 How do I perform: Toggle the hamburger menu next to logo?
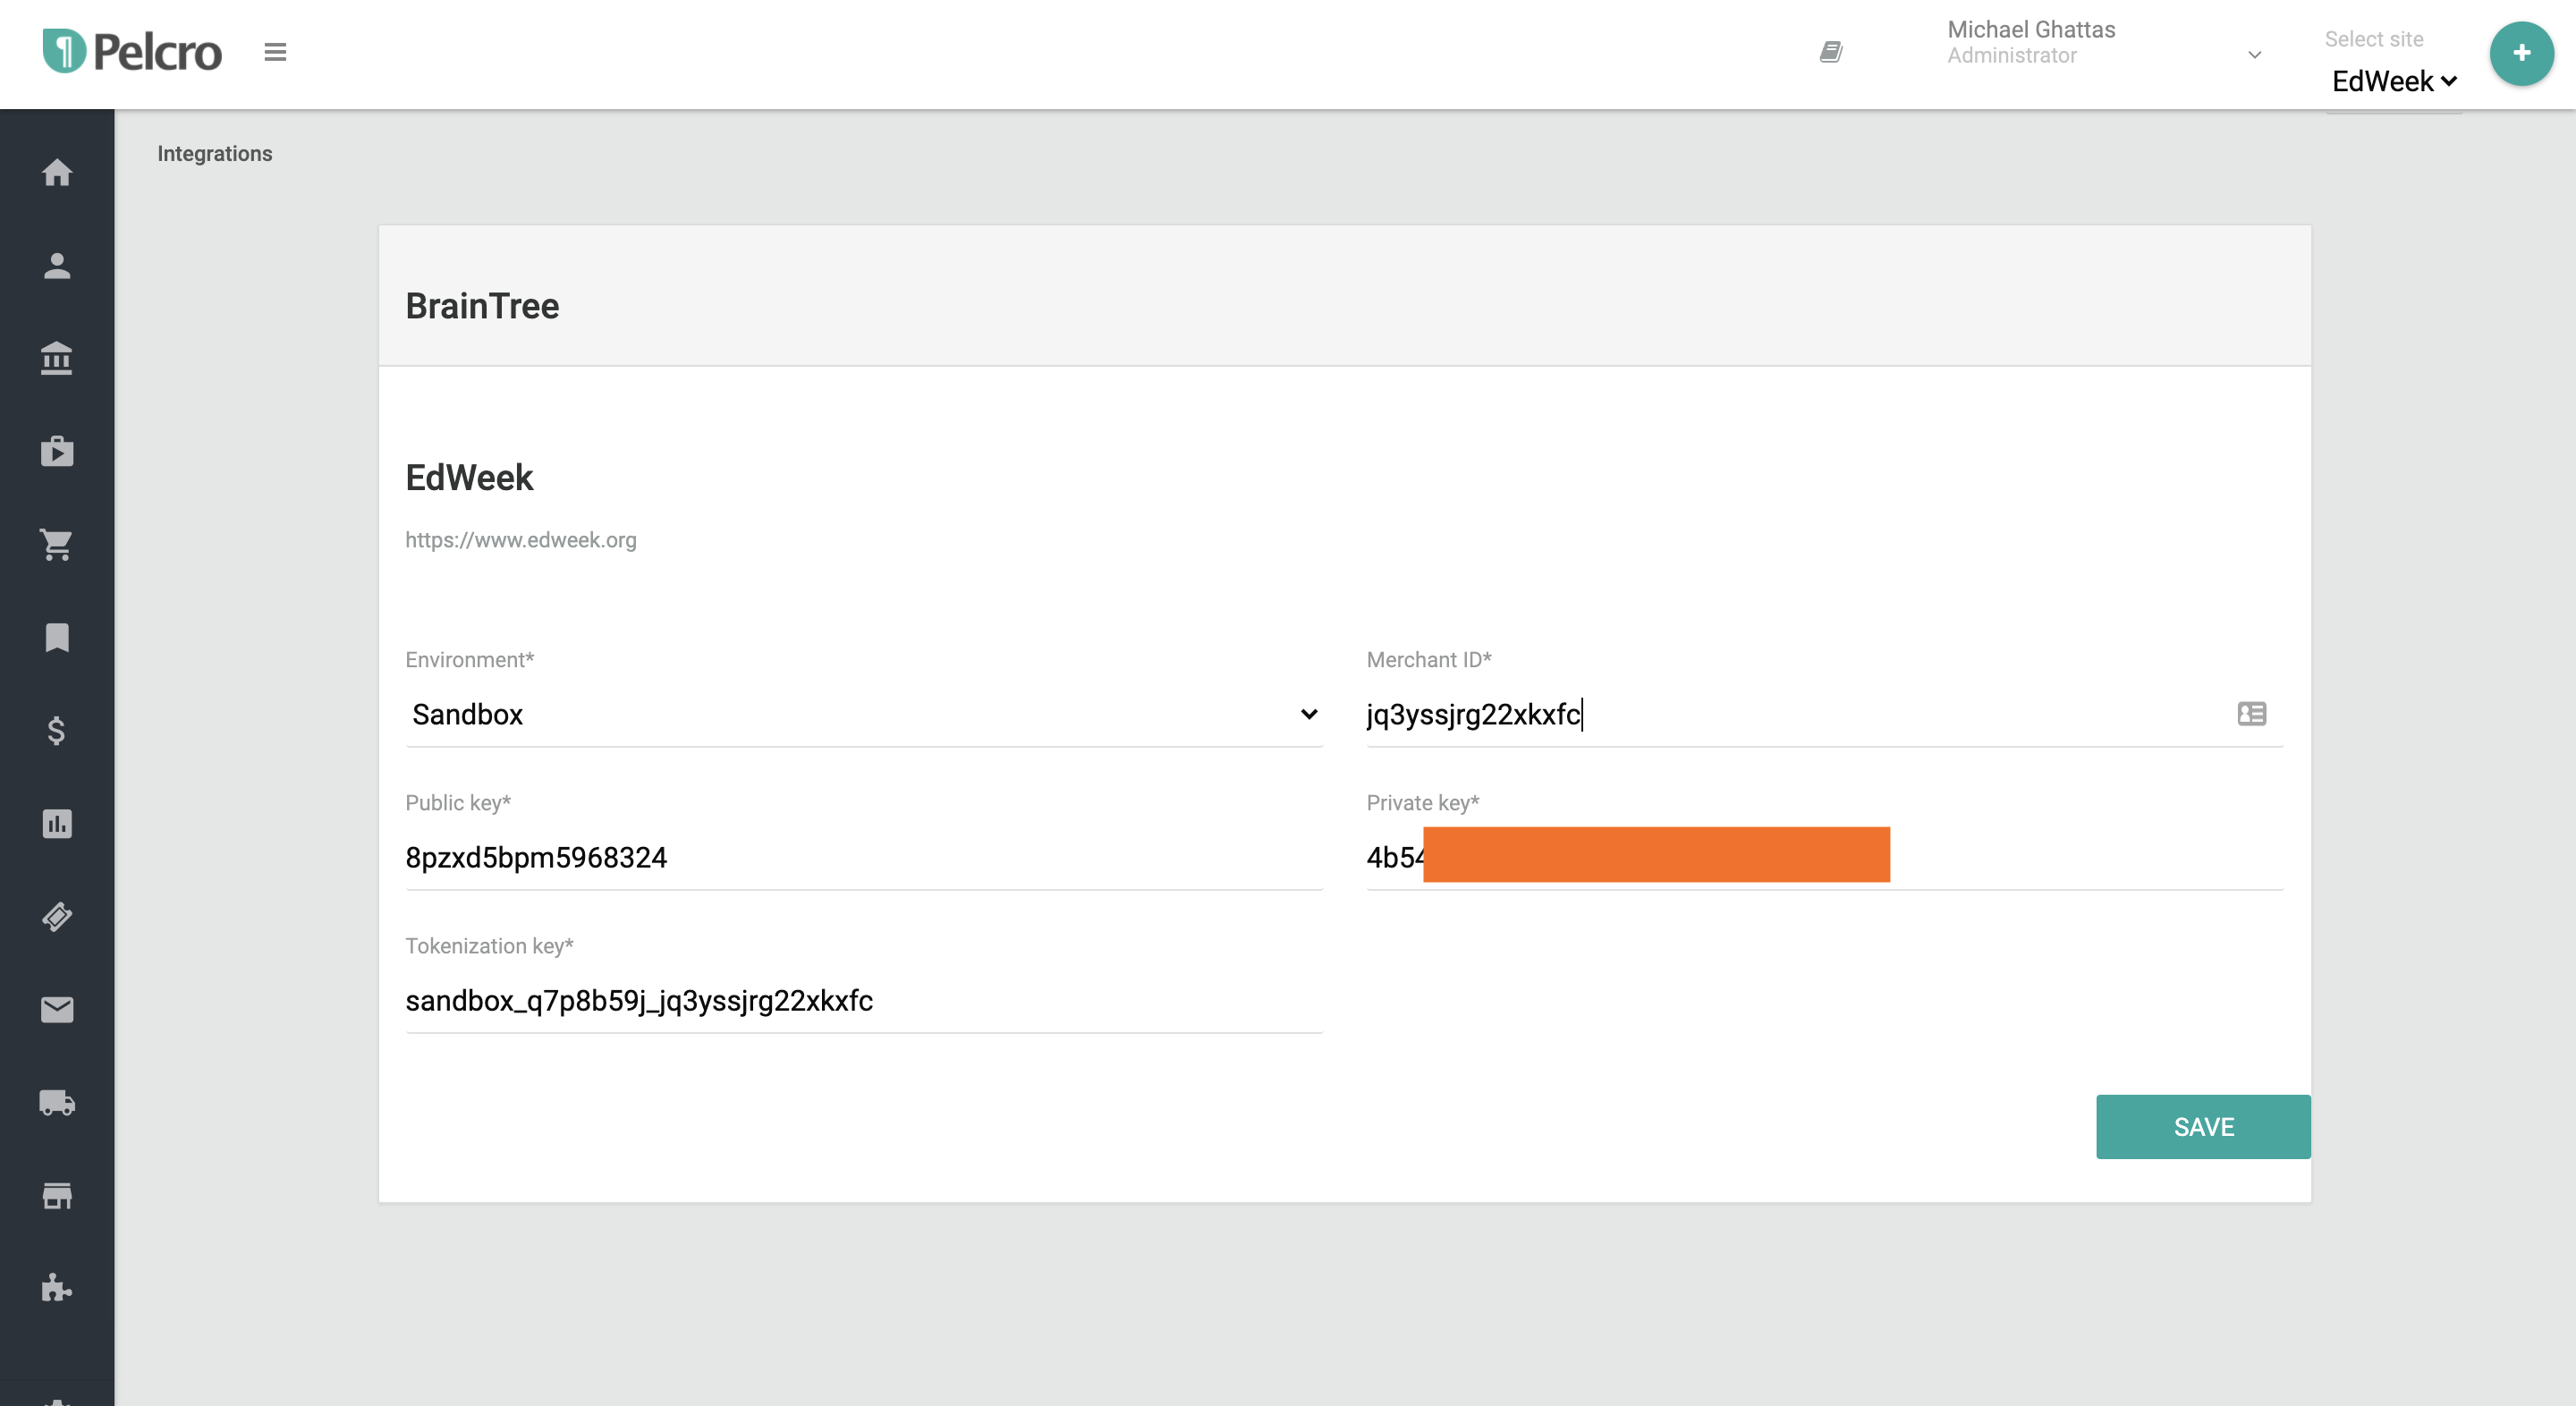click(x=275, y=52)
